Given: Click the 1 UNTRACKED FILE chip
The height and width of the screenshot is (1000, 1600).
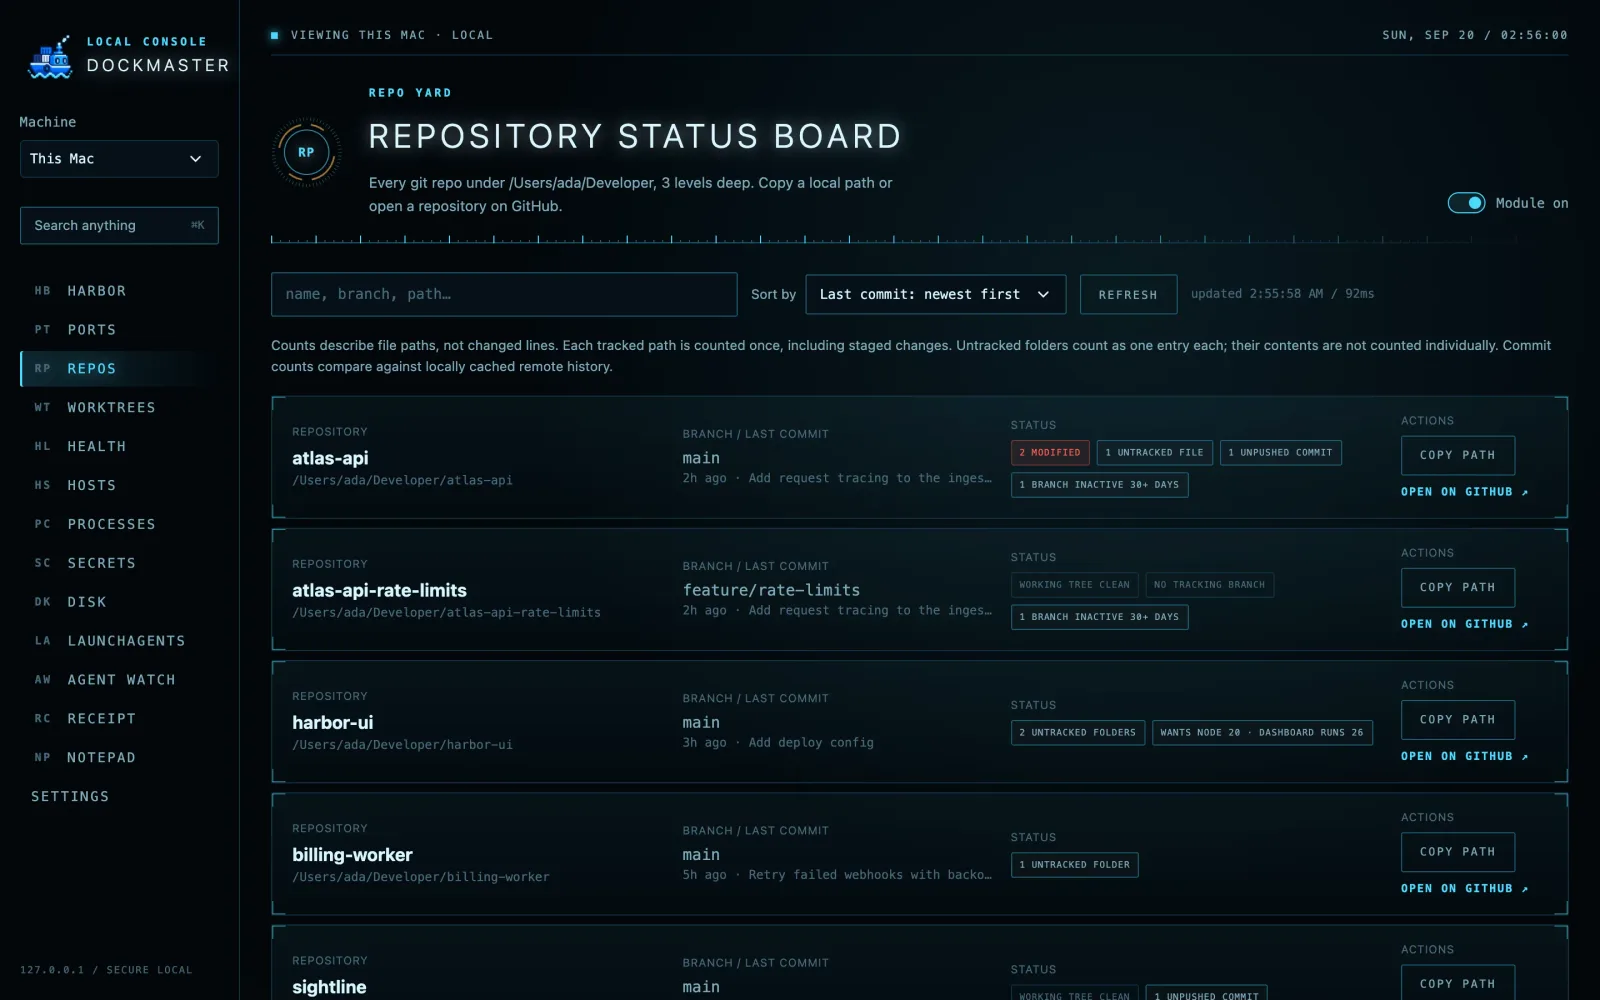Looking at the screenshot, I should coord(1155,453).
